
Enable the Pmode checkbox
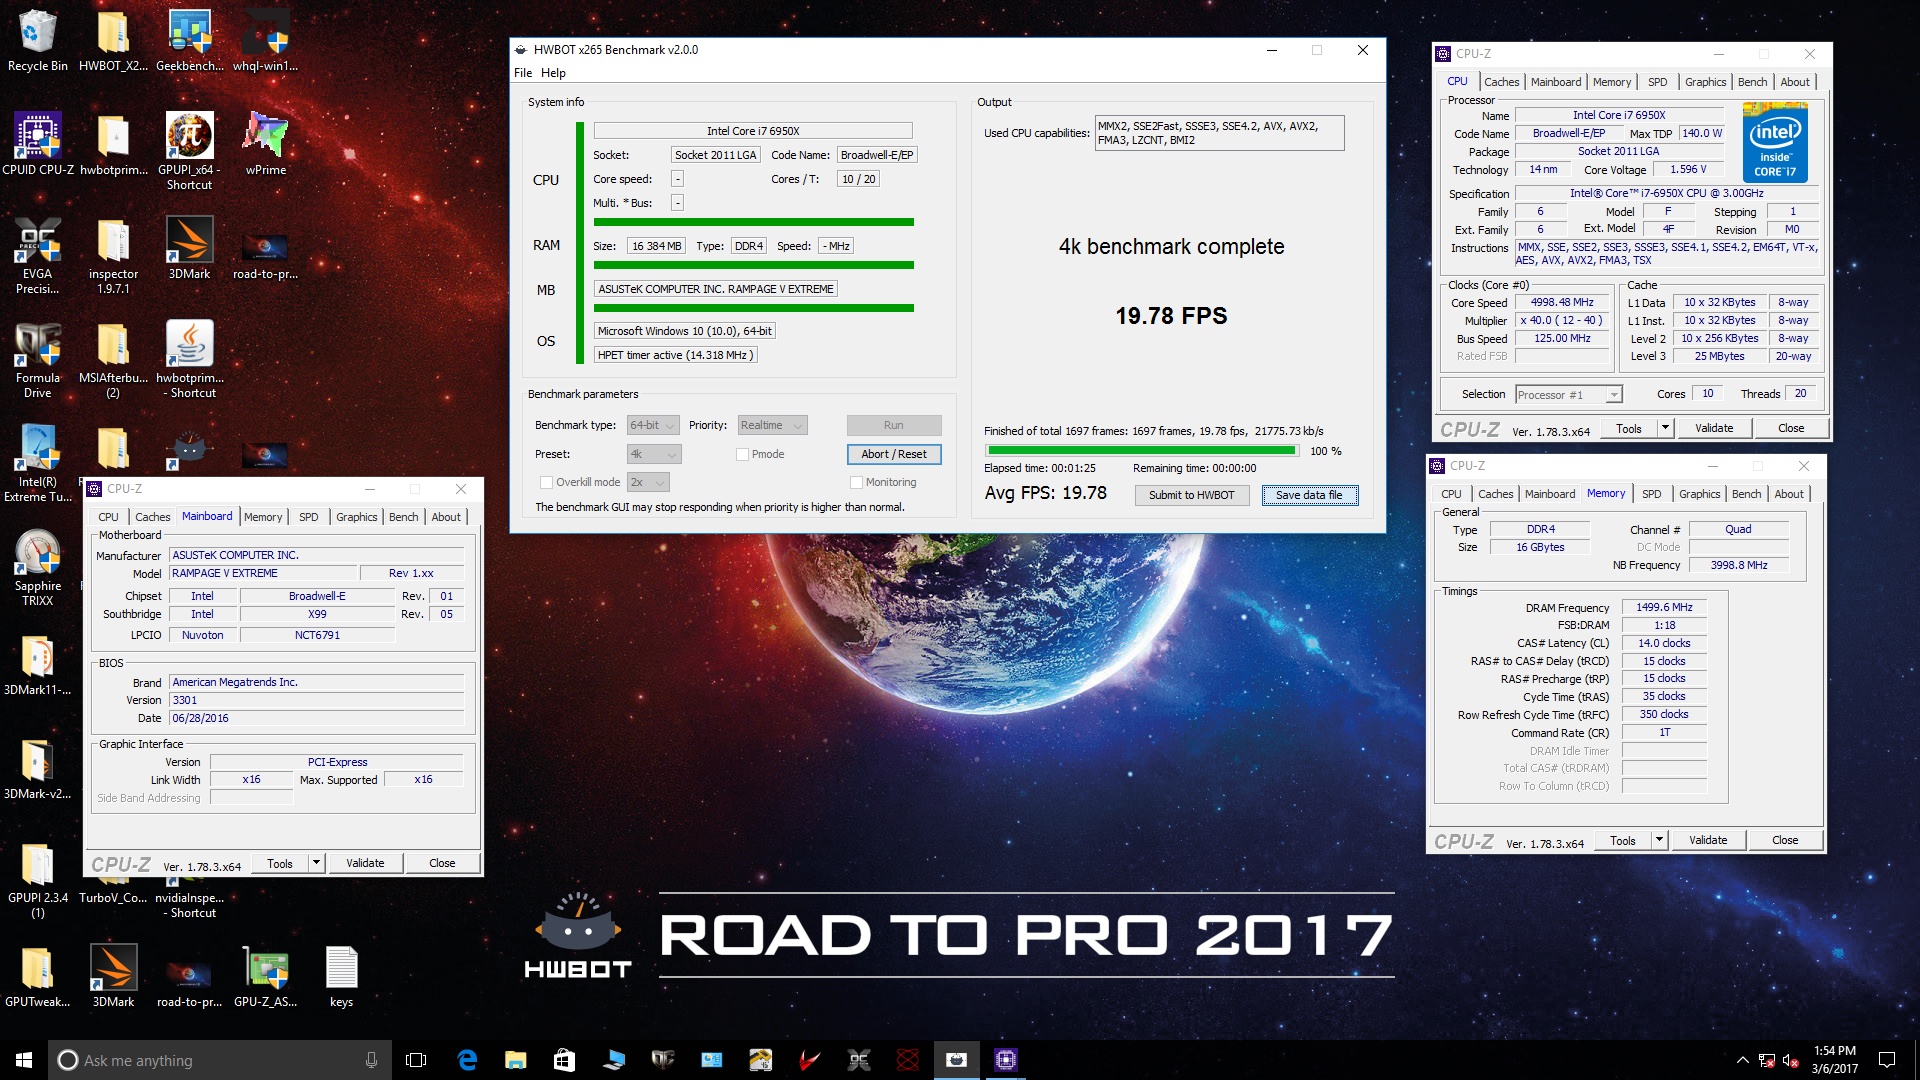click(742, 454)
